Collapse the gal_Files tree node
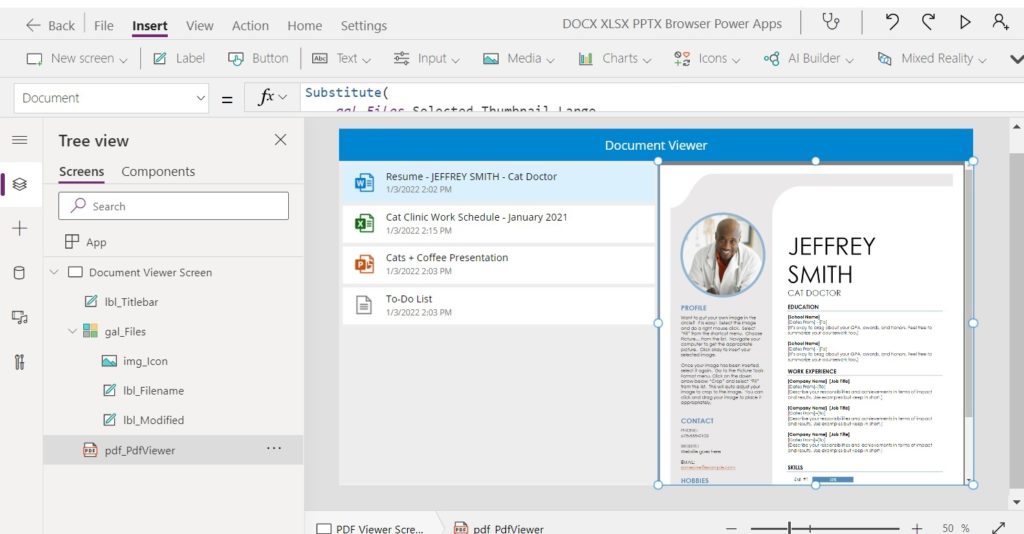 [x=72, y=332]
